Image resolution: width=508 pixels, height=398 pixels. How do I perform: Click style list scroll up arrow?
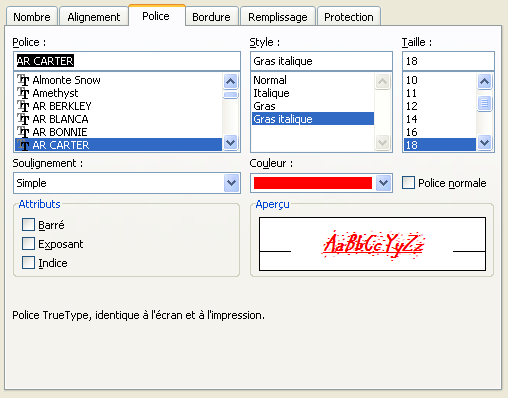point(382,81)
